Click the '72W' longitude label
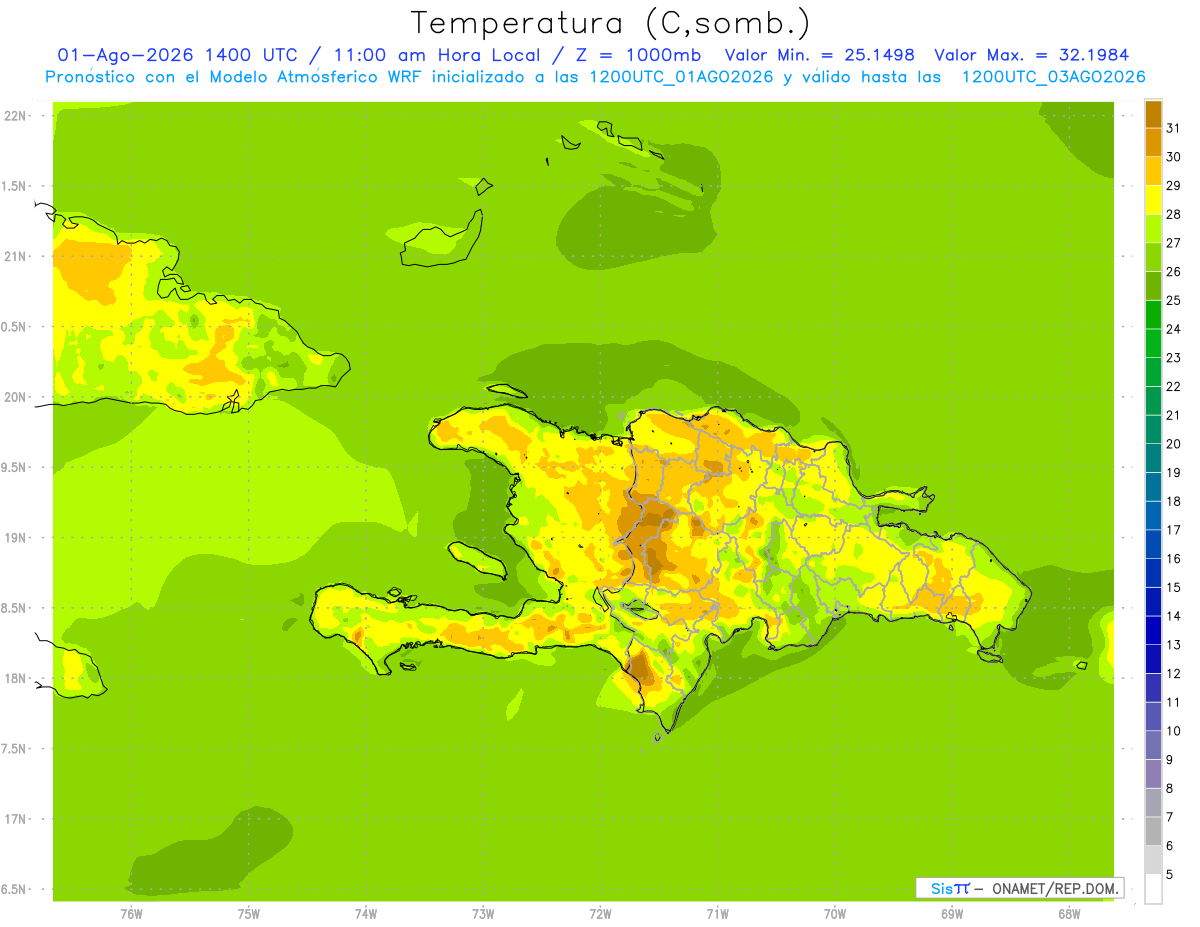This screenshot has height=927, width=1200. click(600, 913)
